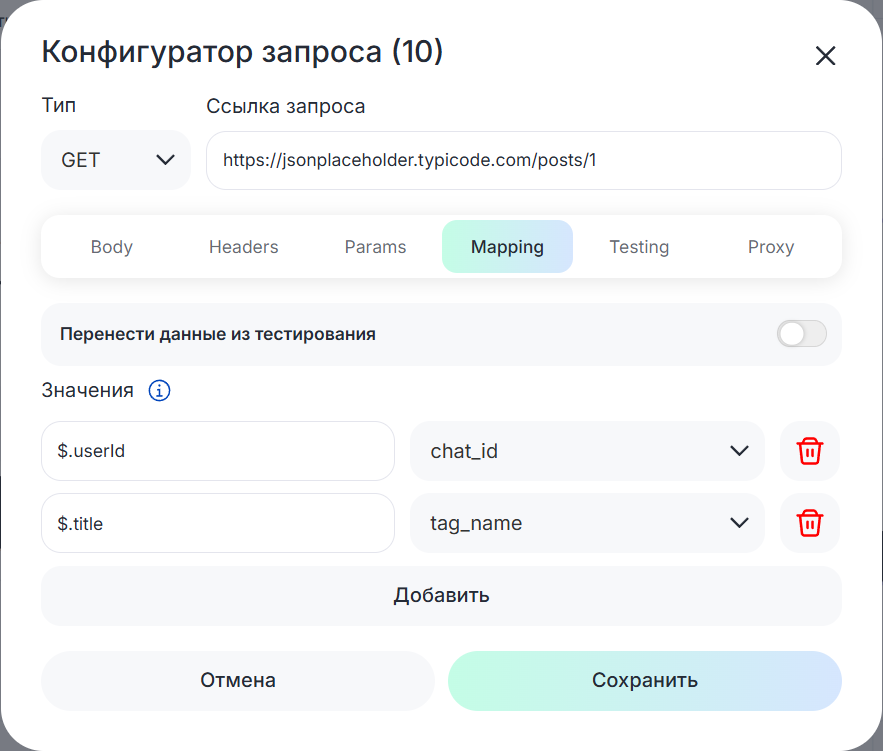Click the $.userId path input field
Screen dimensions: 883x751
218,451
